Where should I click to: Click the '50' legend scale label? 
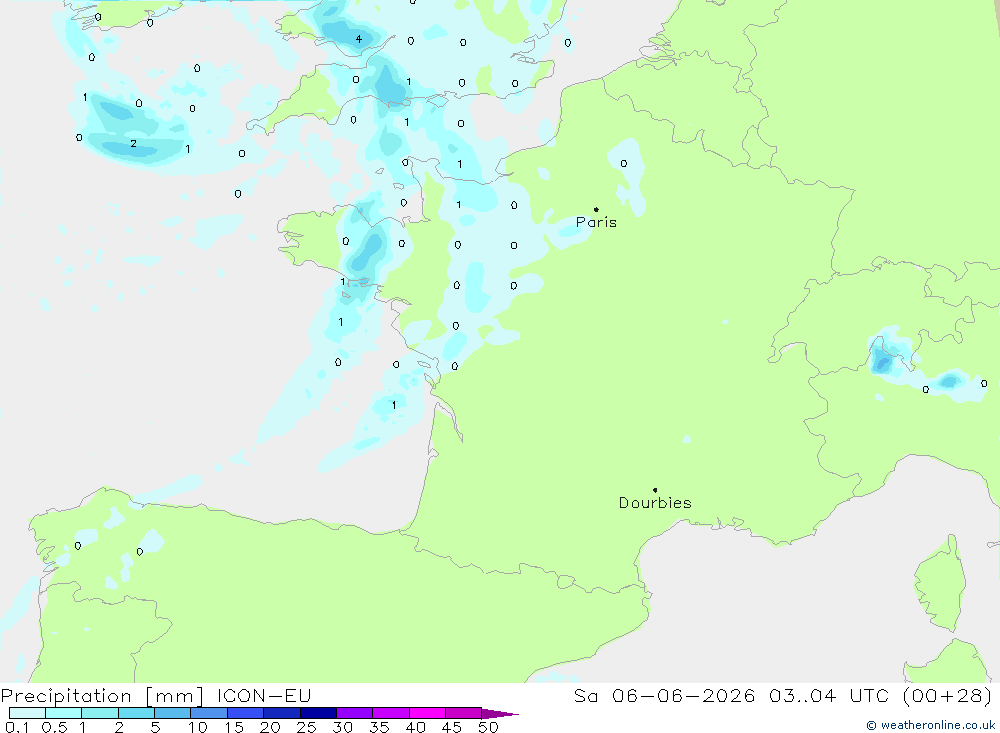[489, 727]
